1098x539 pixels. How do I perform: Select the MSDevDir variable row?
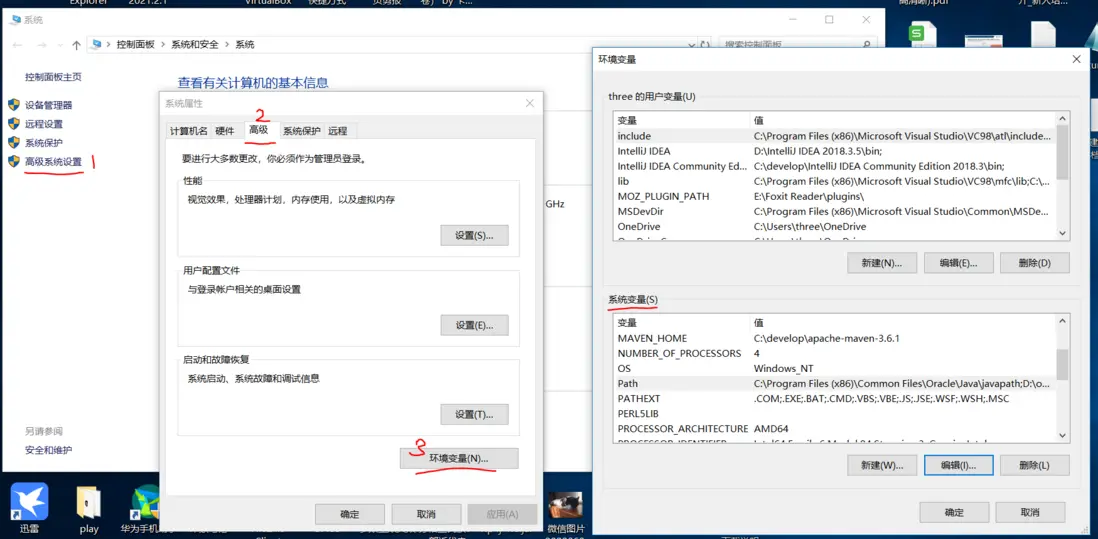(x=835, y=211)
